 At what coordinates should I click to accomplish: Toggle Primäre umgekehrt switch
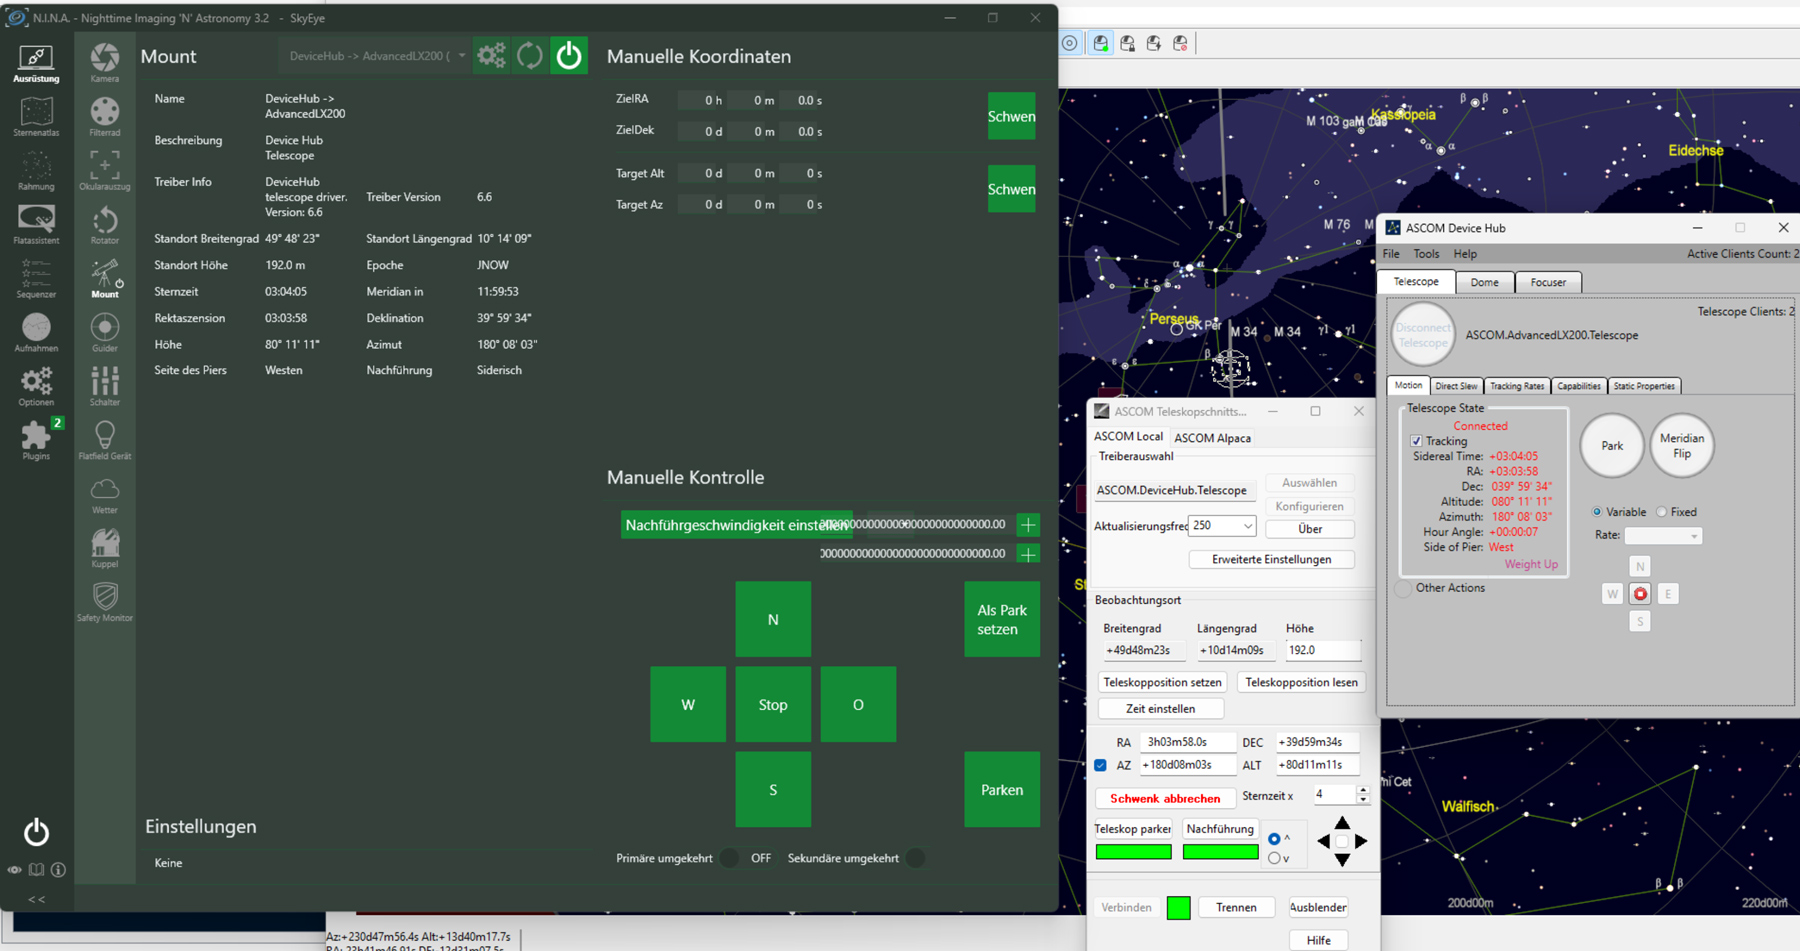click(731, 858)
